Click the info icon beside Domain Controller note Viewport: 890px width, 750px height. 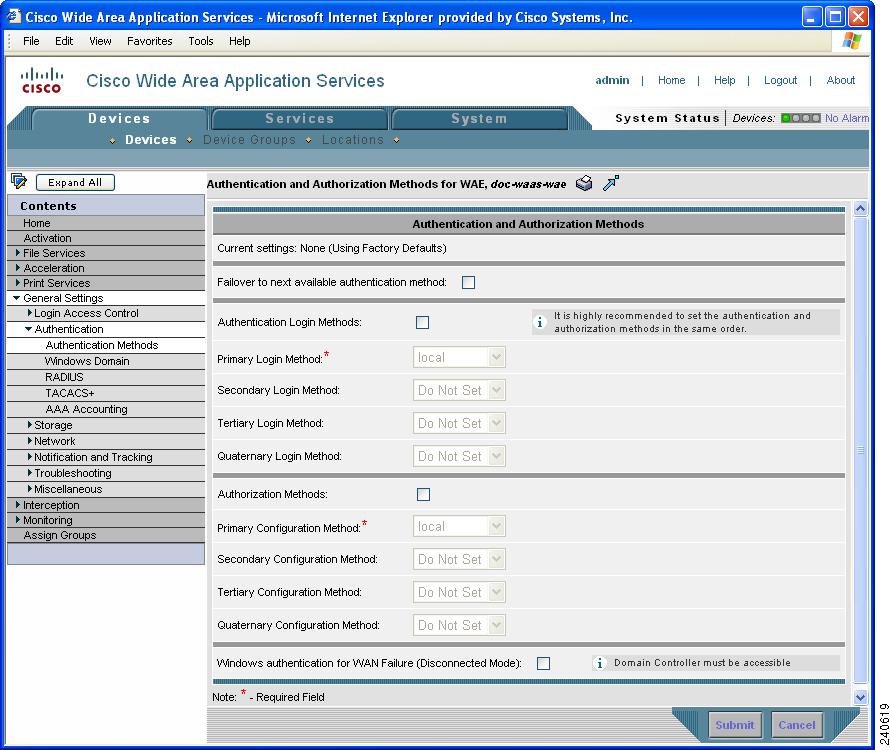click(x=599, y=663)
